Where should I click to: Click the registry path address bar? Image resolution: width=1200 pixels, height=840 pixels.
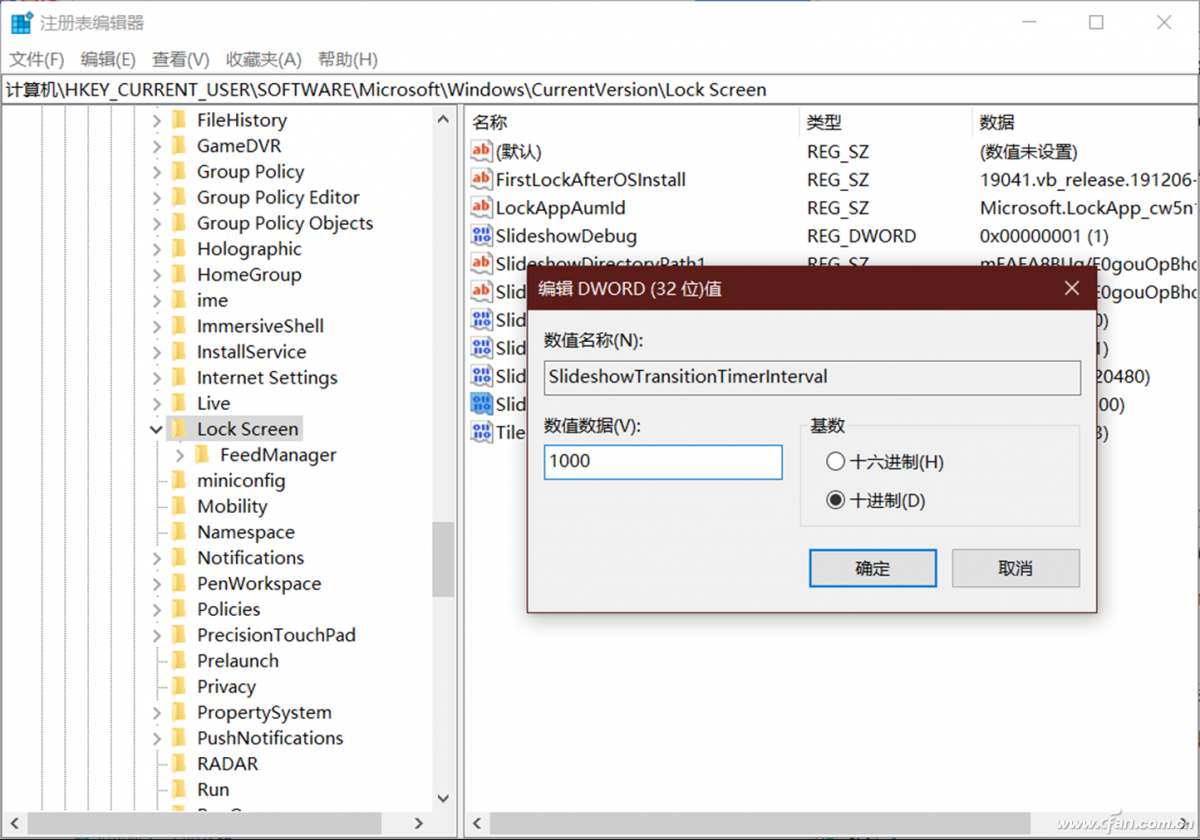tap(600, 89)
